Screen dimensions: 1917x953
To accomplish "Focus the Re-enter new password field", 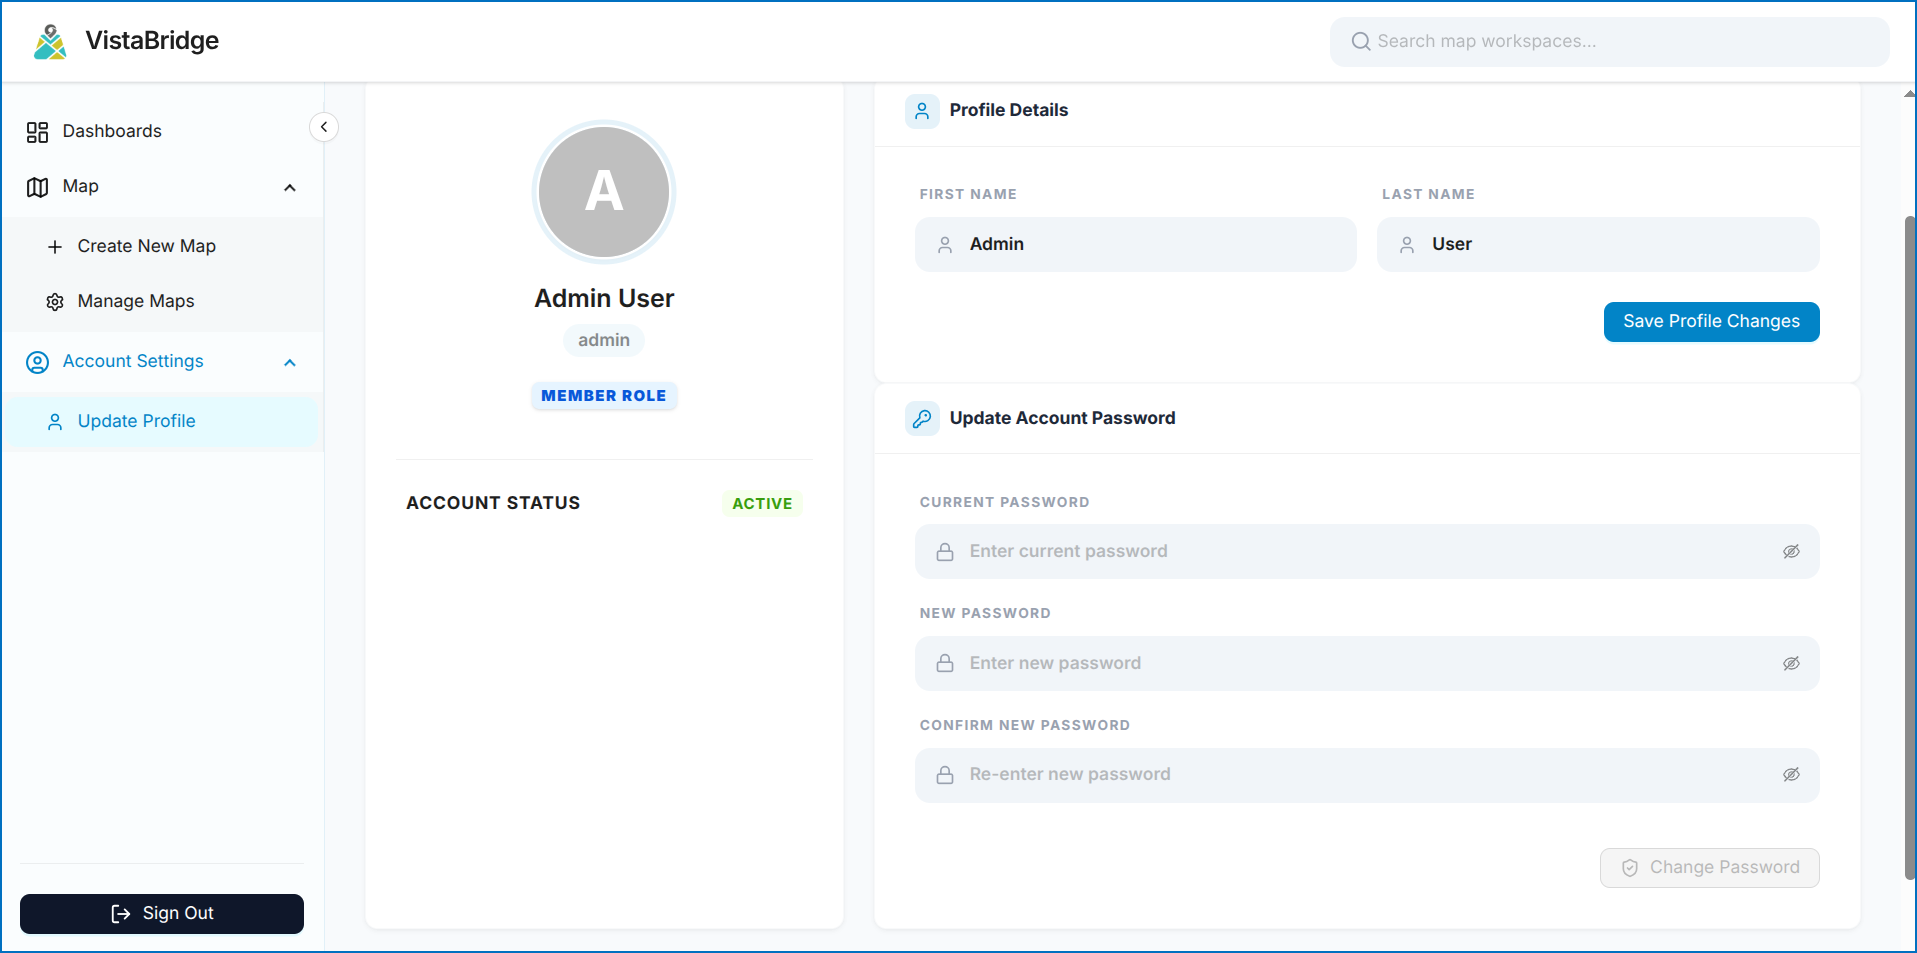I will click(x=1366, y=775).
